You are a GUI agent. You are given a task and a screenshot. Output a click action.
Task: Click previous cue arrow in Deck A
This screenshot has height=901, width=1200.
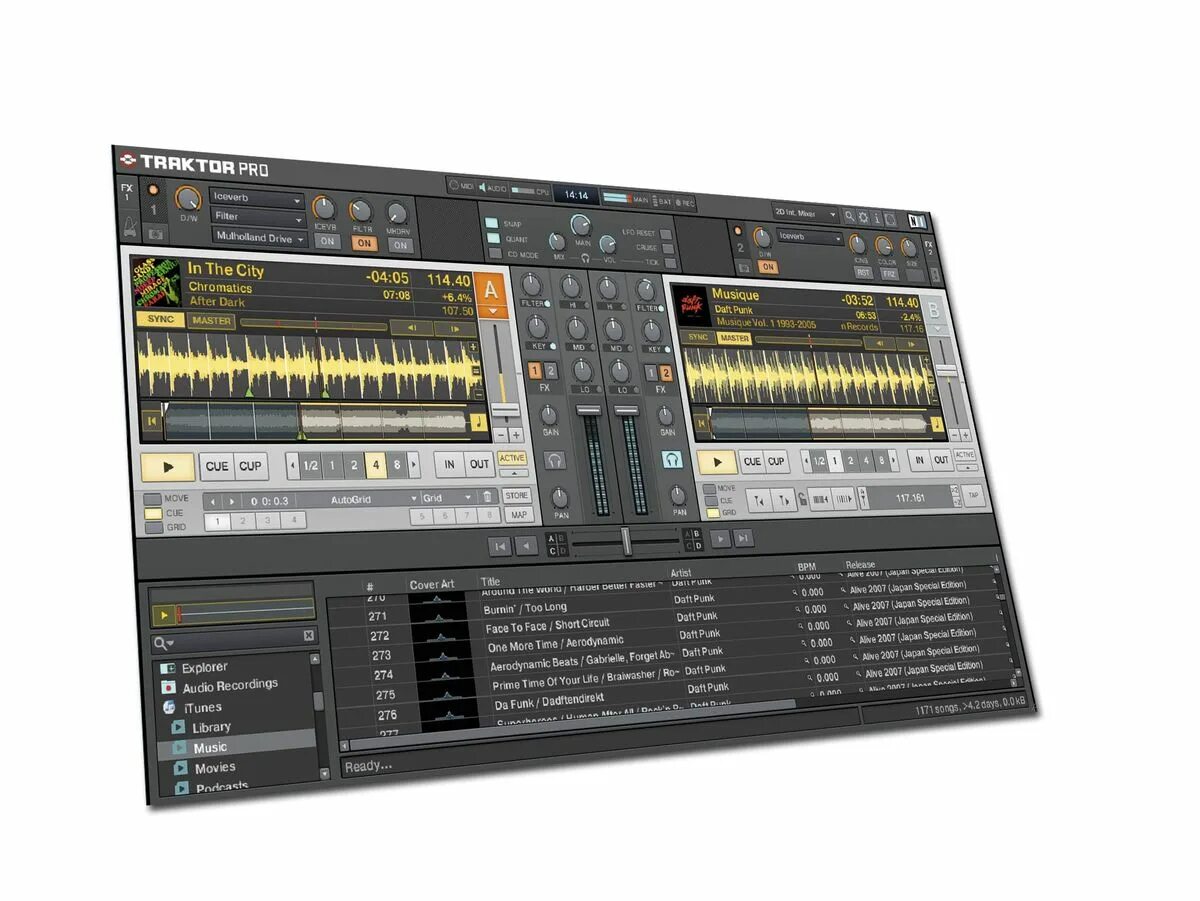[213, 500]
